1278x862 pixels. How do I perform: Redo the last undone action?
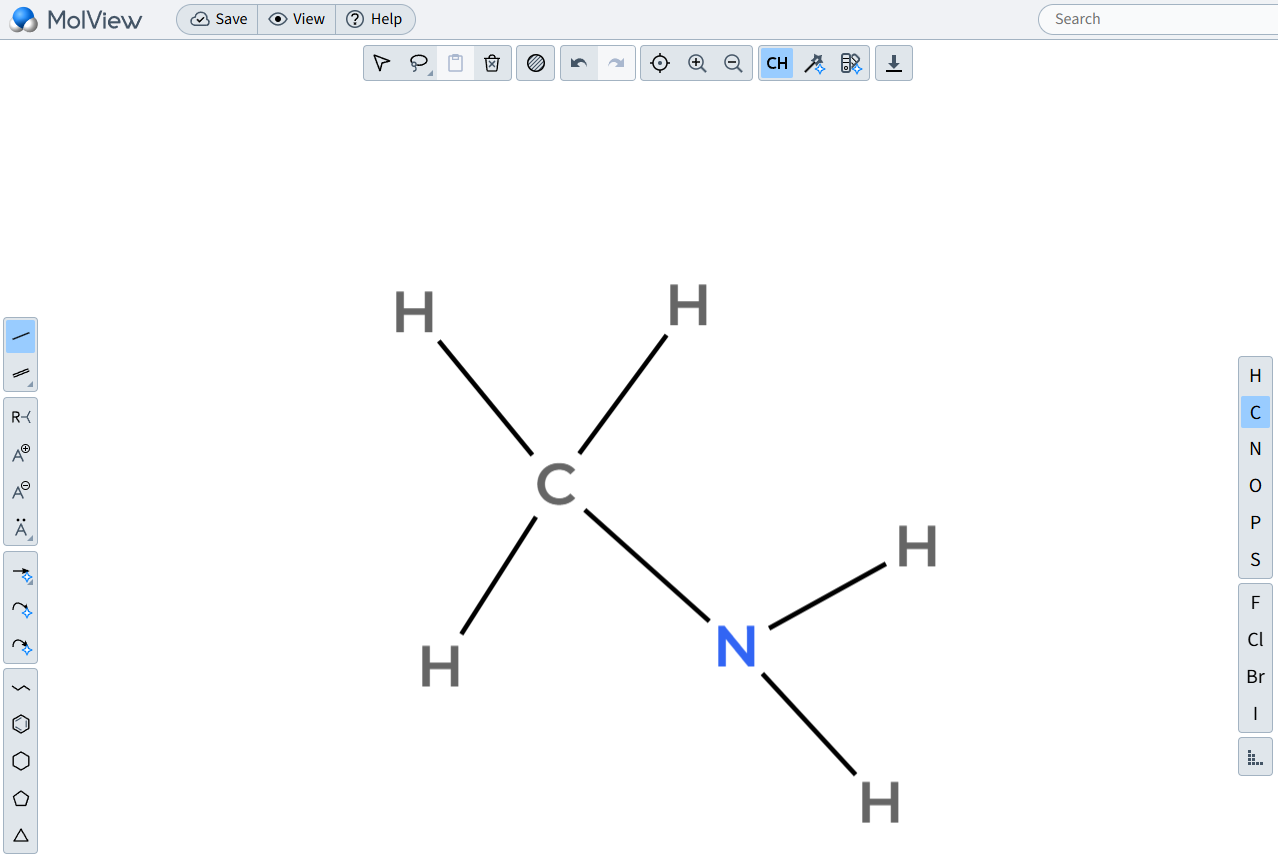[616, 63]
